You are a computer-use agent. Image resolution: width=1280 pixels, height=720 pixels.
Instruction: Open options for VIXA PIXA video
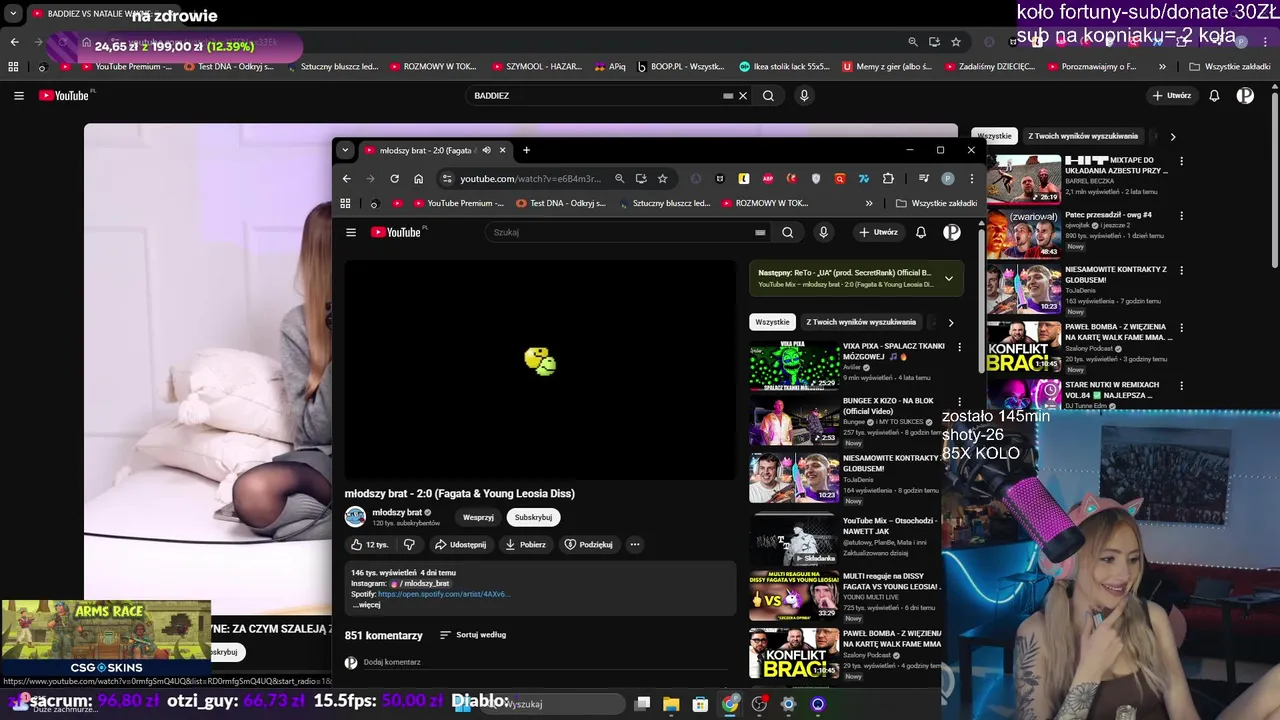click(x=960, y=347)
